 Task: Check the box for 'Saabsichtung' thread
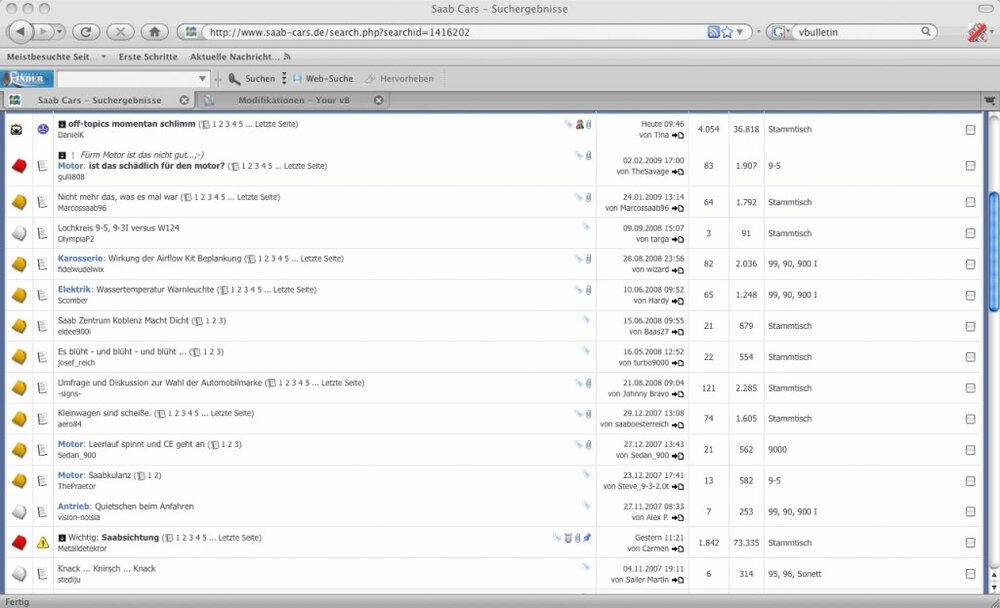pyautogui.click(x=970, y=543)
